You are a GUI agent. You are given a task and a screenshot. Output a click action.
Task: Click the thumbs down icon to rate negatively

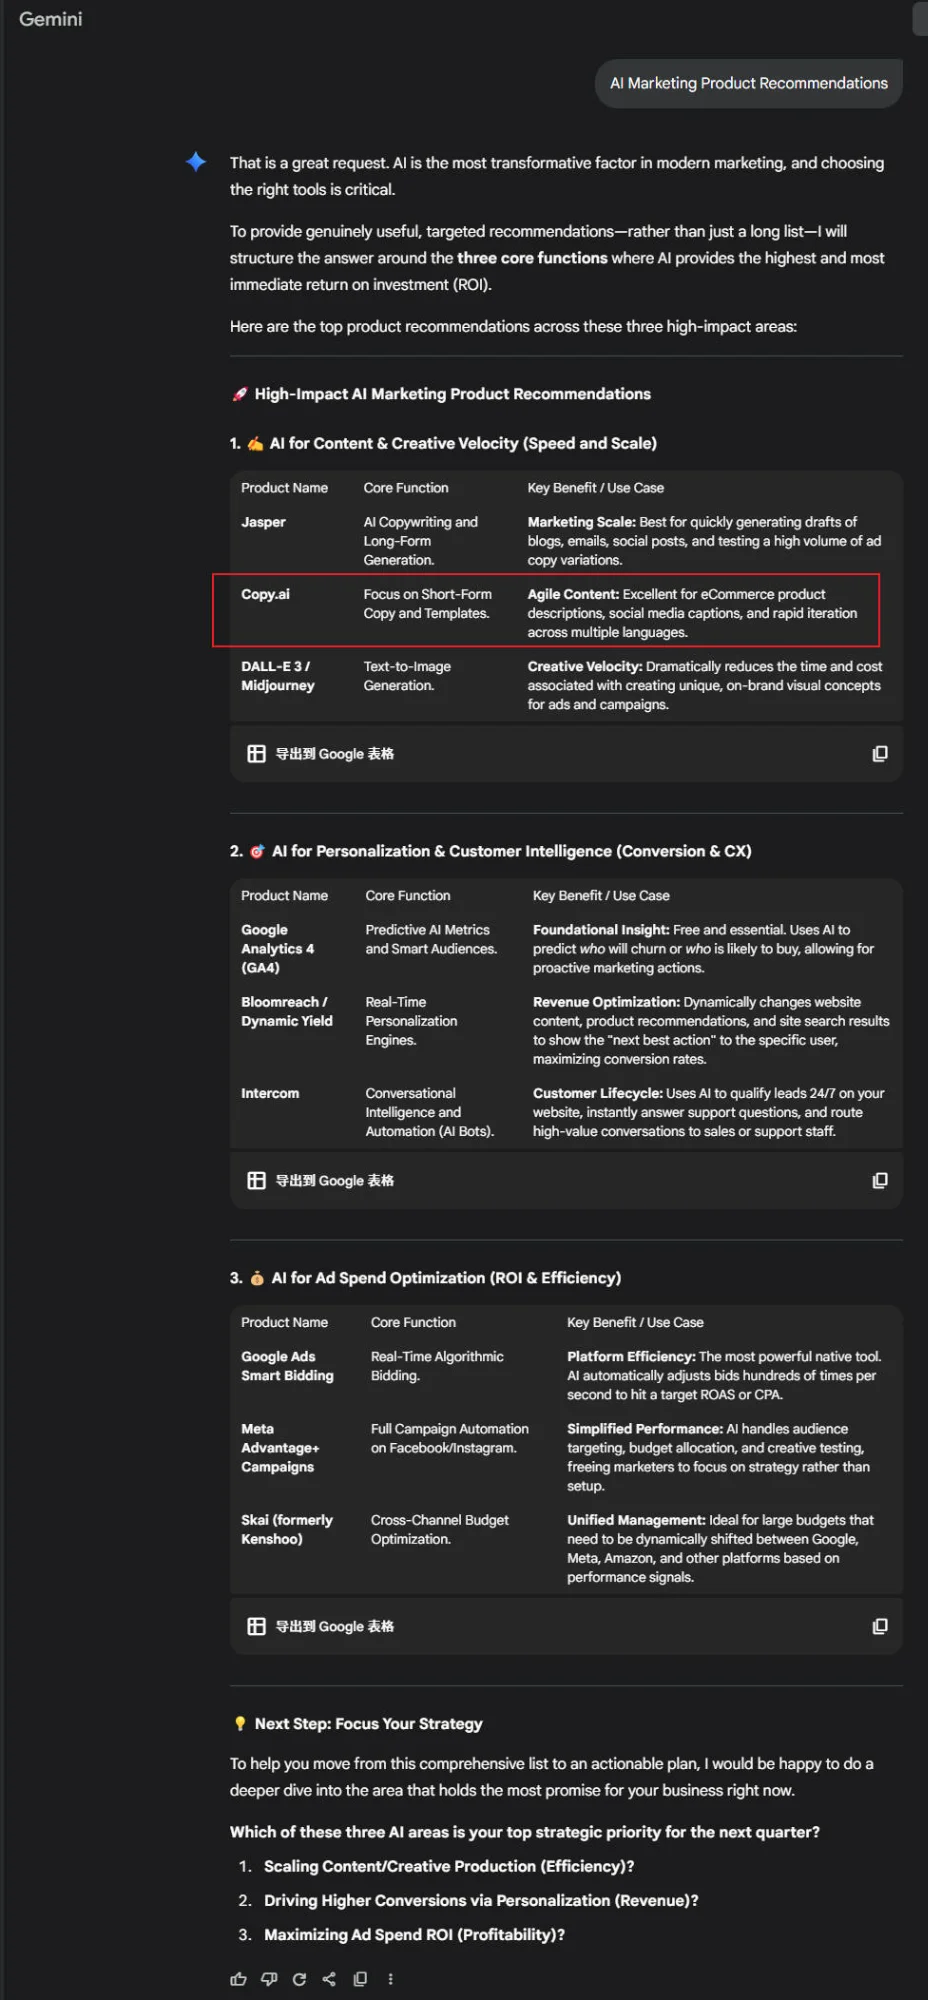268,1978
